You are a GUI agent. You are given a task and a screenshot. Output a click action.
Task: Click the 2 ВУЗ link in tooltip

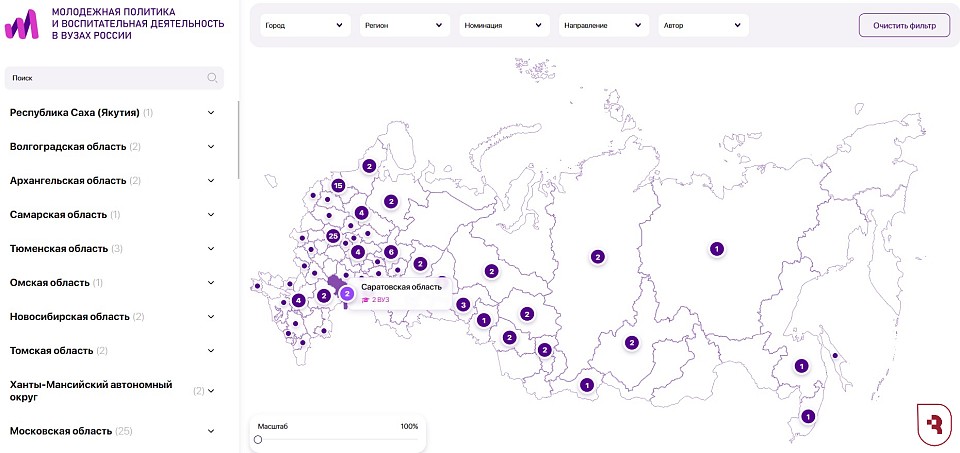(x=377, y=299)
